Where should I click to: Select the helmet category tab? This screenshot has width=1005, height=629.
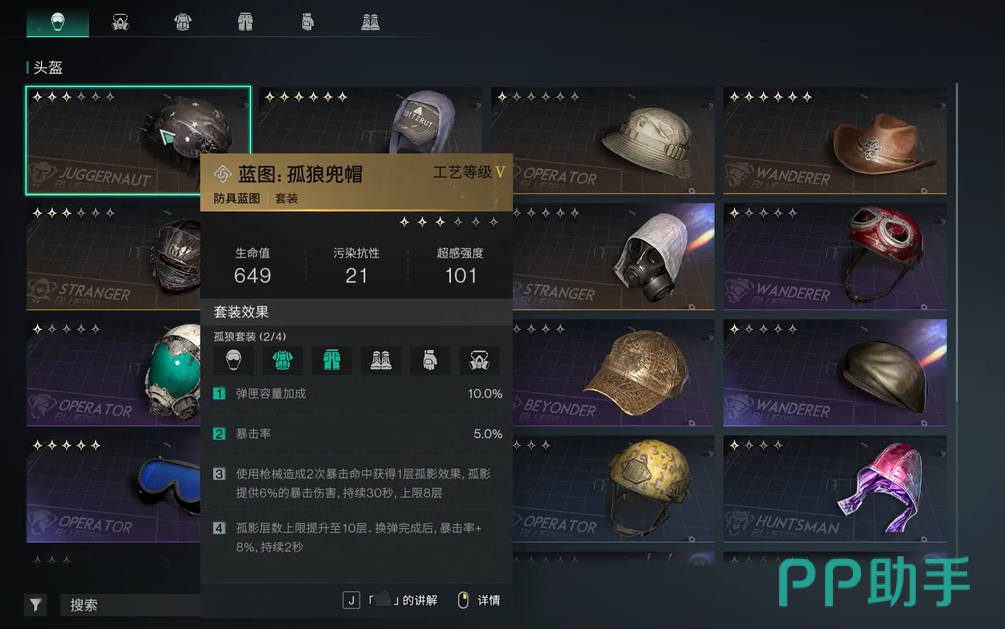click(x=58, y=22)
